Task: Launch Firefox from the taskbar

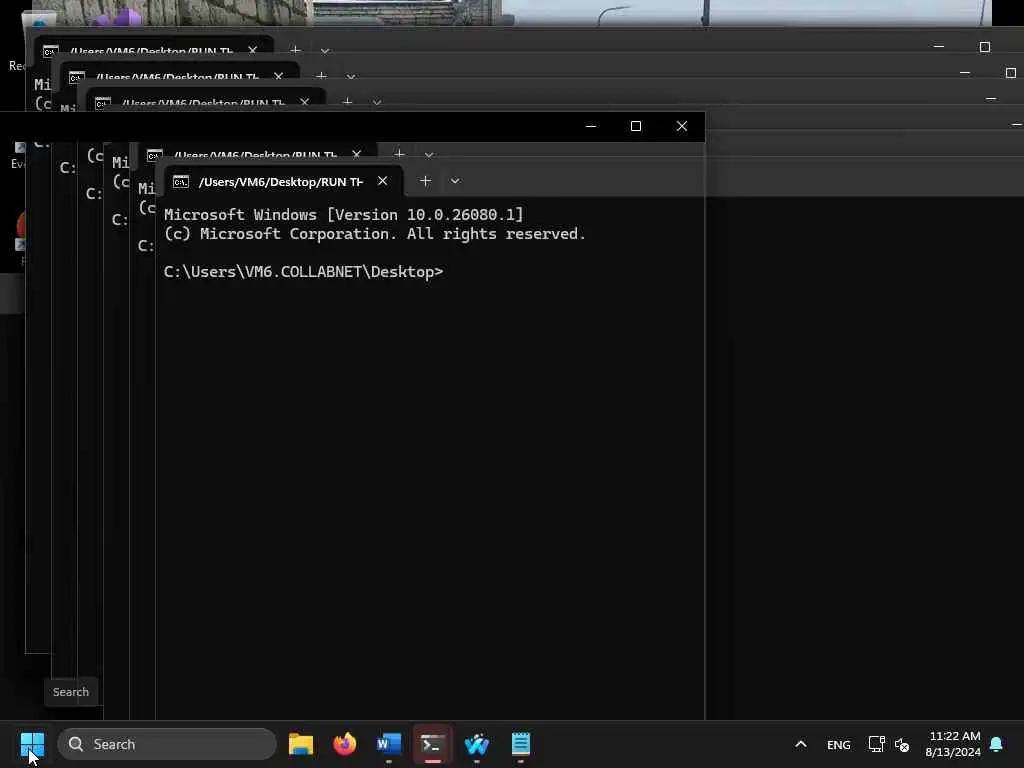Action: (x=345, y=744)
